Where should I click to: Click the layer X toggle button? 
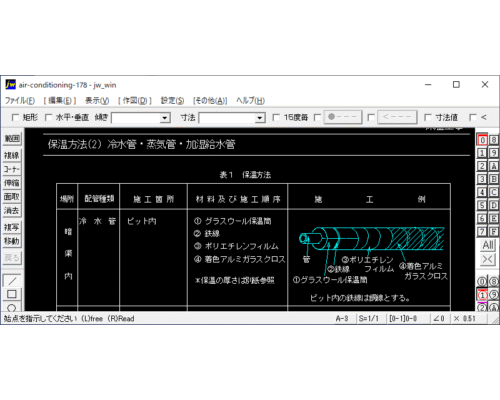coord(488,259)
